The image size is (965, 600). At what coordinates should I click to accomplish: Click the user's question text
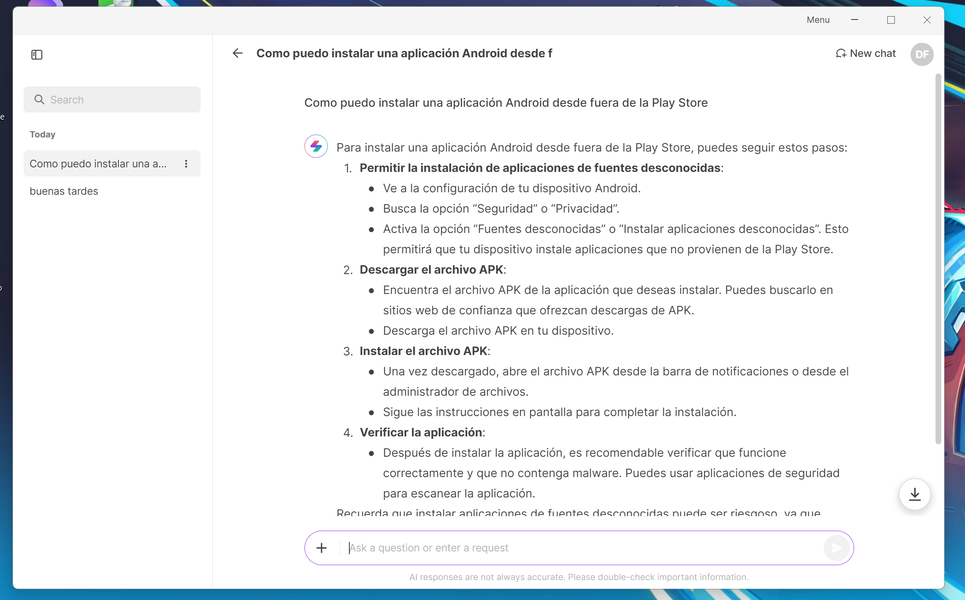[506, 103]
